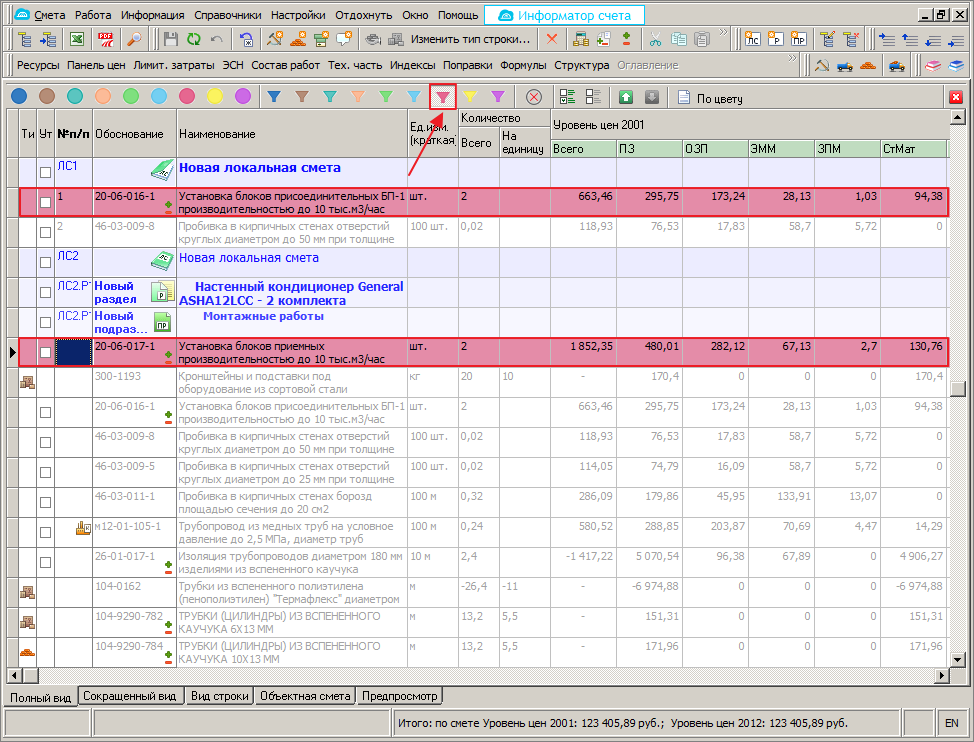Select the yellow color circle swatch

coord(214,97)
